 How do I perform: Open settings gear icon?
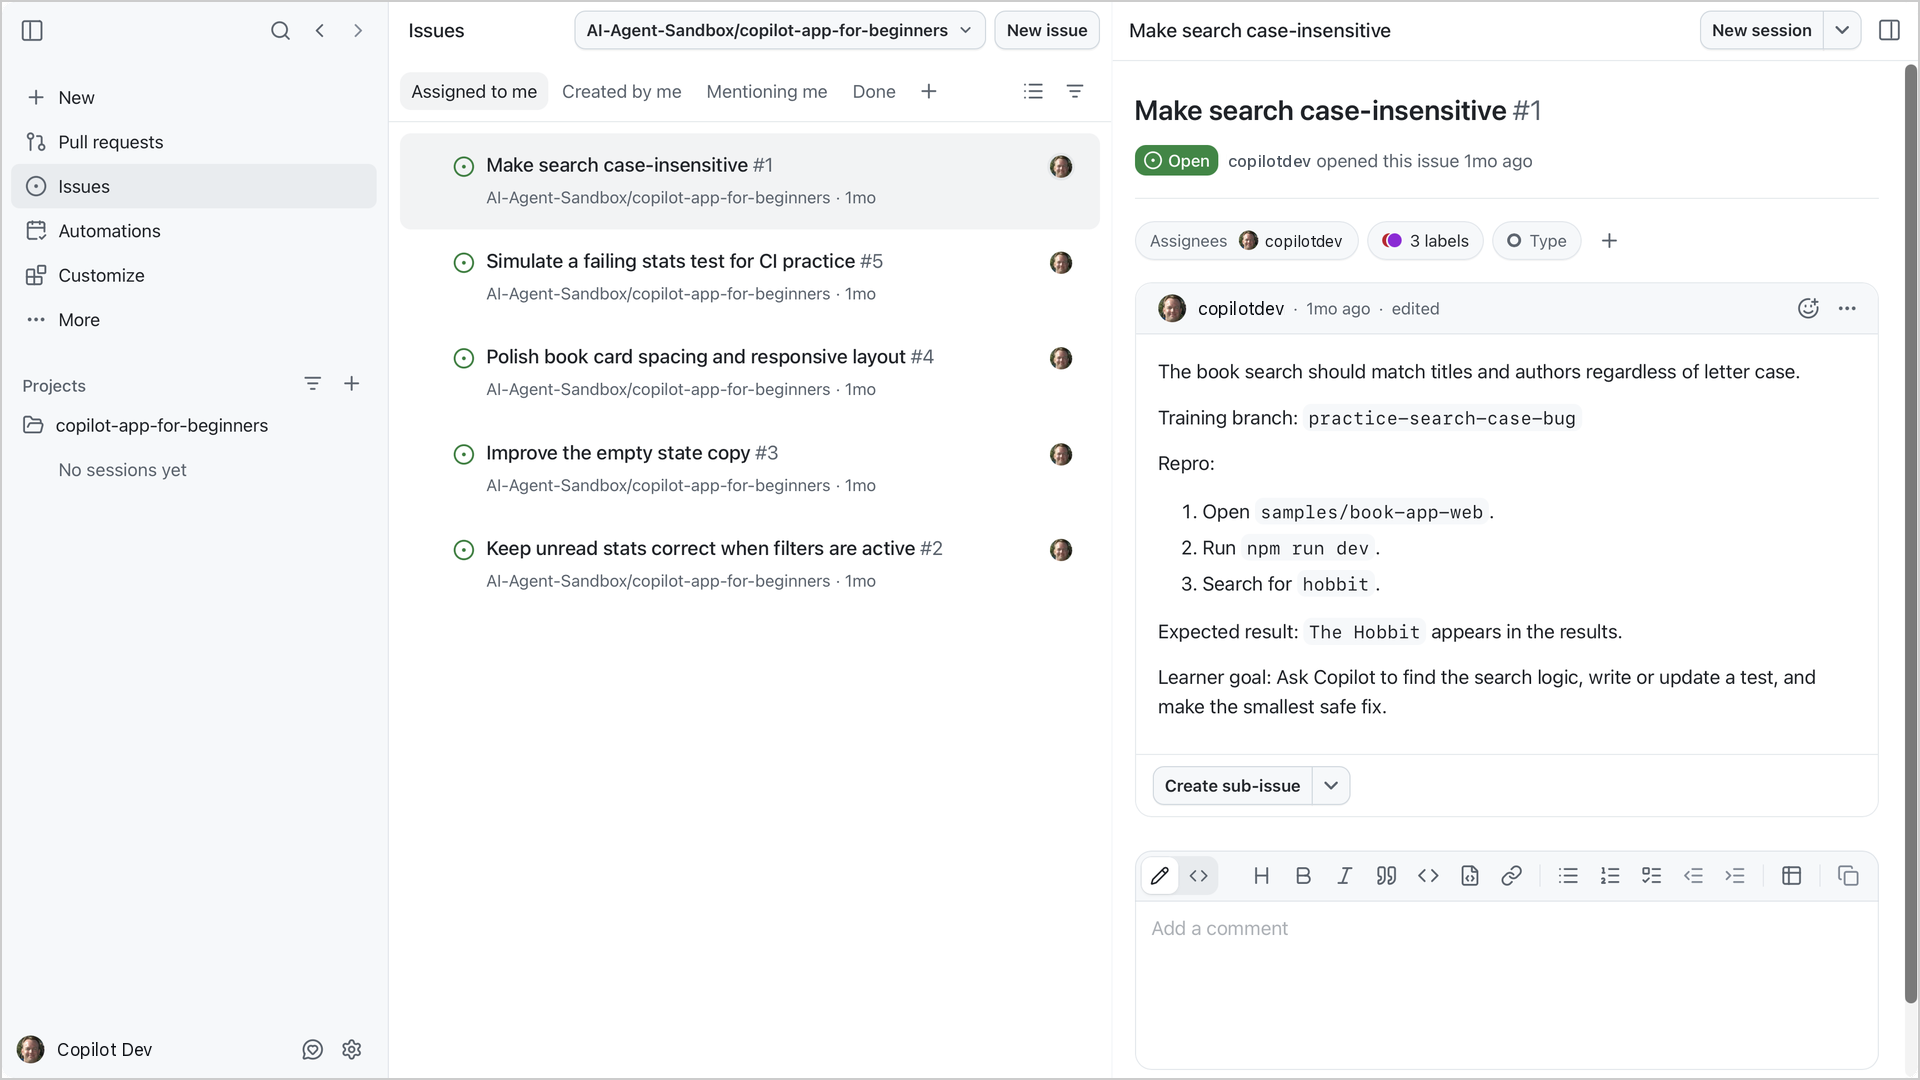tap(352, 1049)
